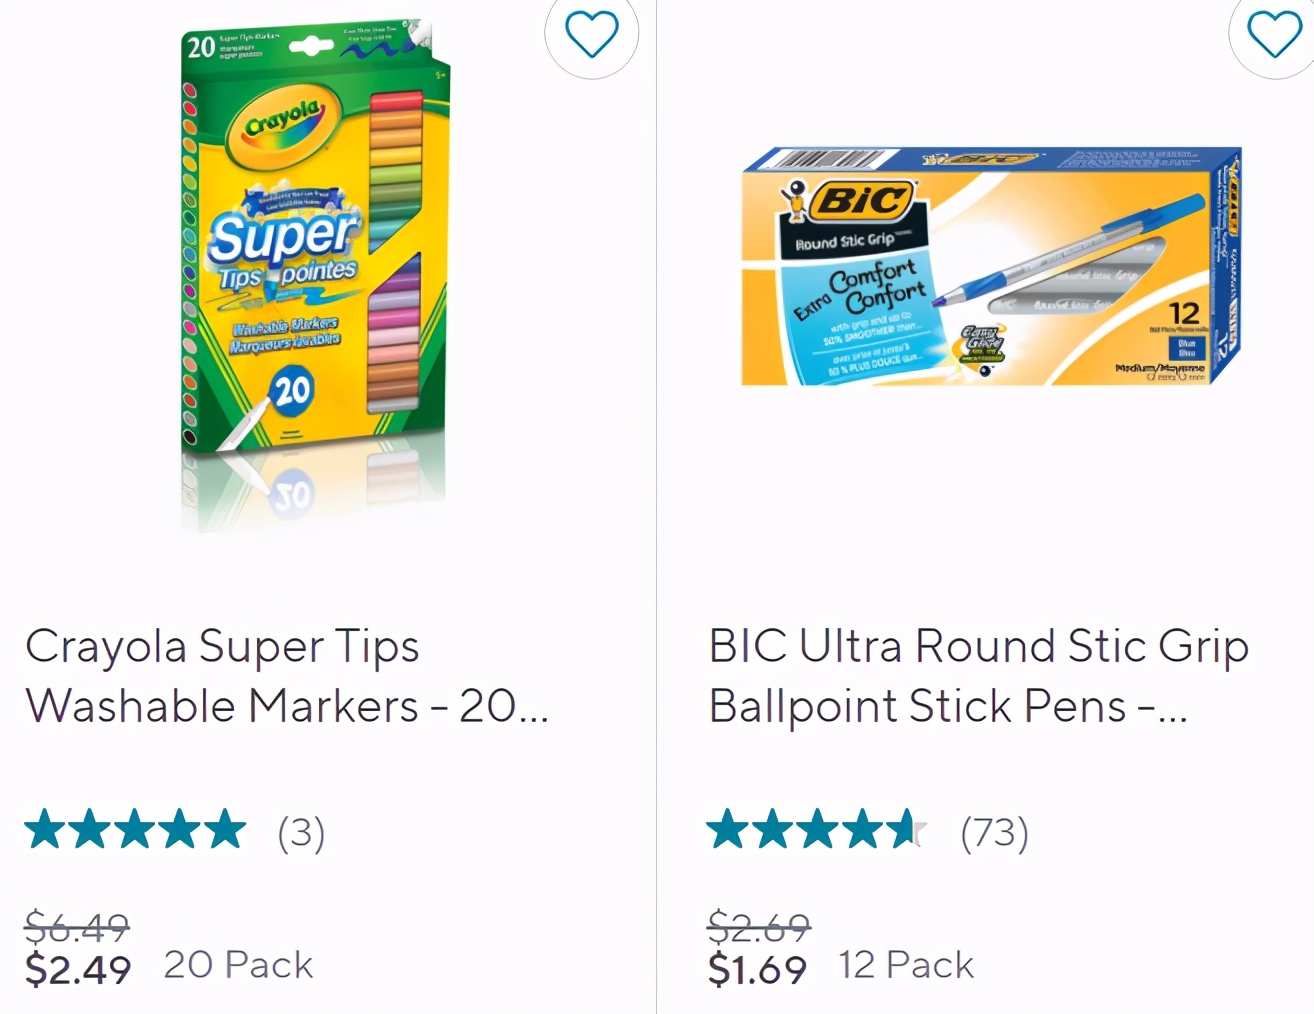1314x1014 pixels.
Task: Click the $1.69 sale price
Action: 757,968
